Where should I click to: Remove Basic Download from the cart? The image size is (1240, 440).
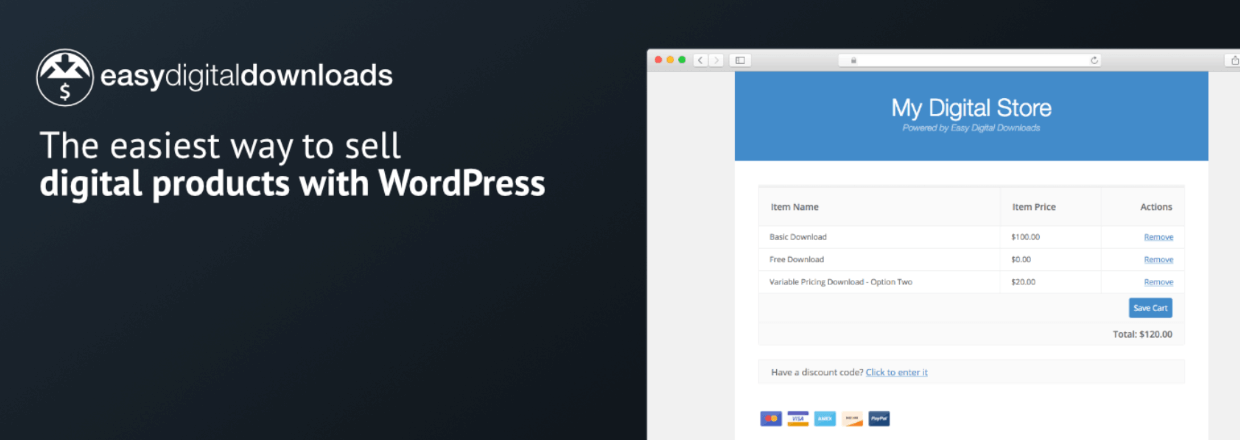(x=1158, y=237)
